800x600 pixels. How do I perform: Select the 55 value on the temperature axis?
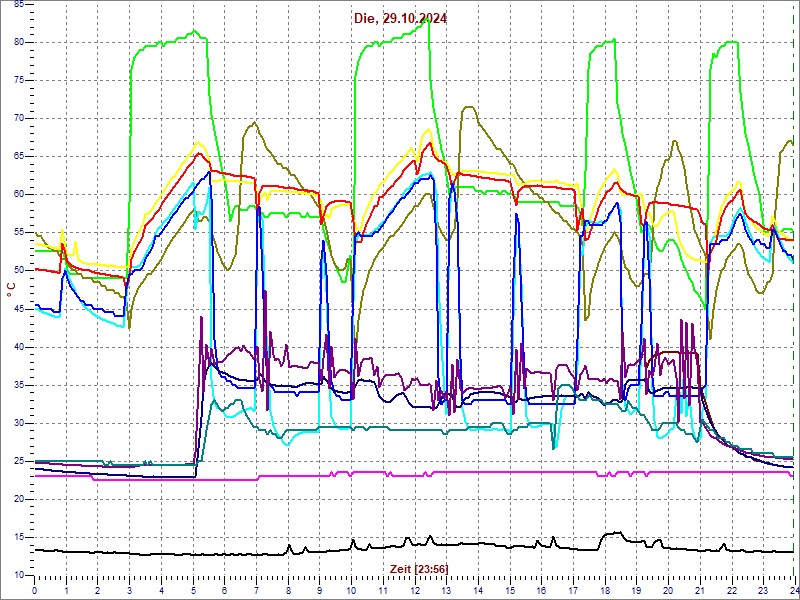click(x=18, y=233)
